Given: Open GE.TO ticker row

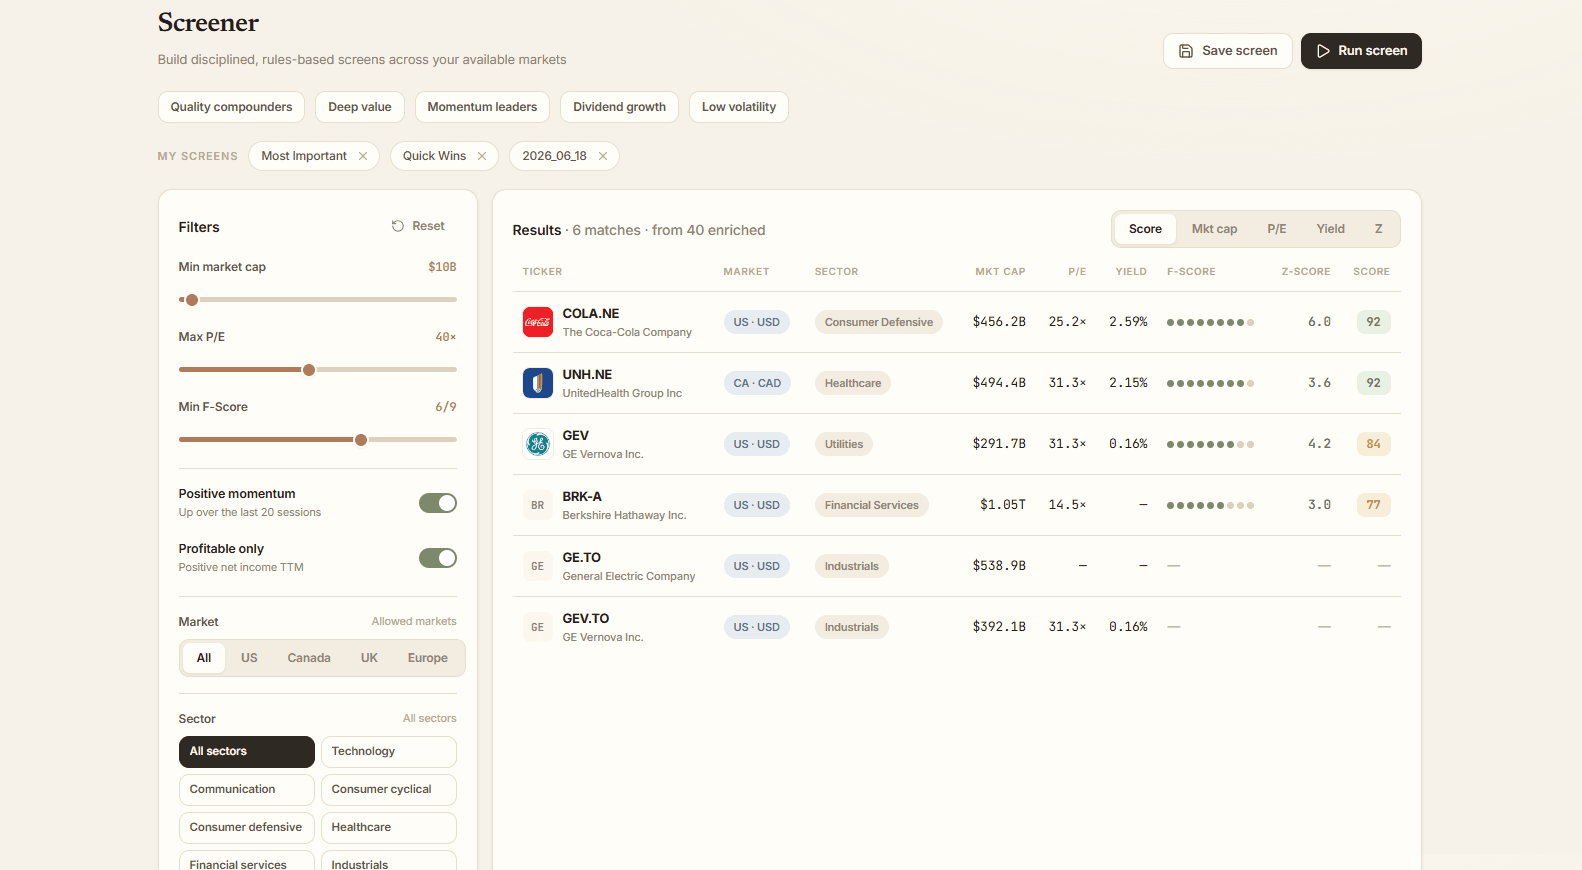Looking at the screenshot, I should [957, 566].
